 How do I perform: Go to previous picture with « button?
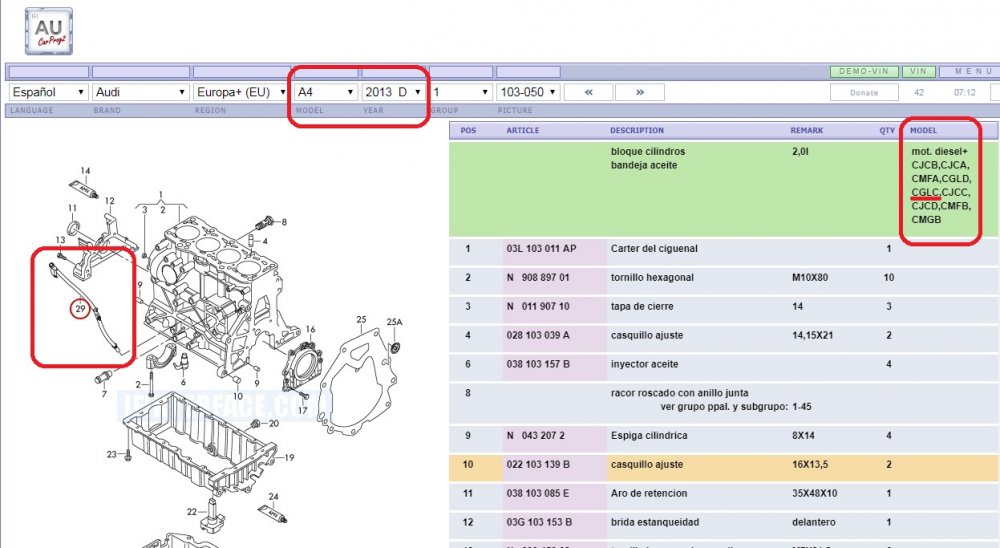point(588,92)
